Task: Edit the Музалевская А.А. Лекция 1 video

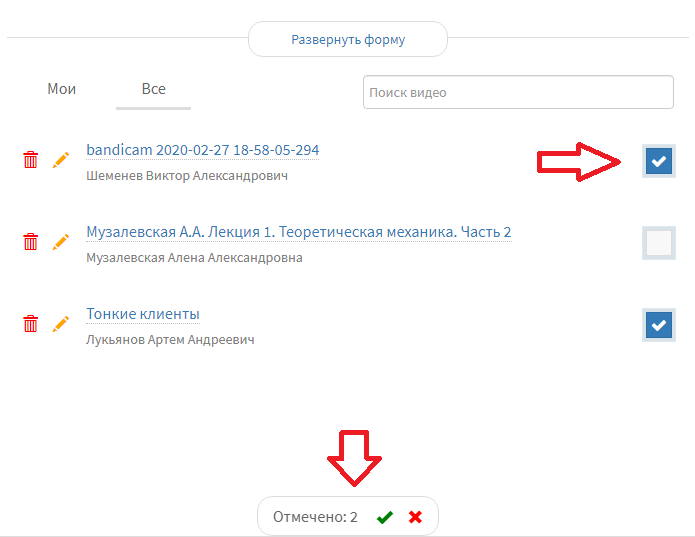Action: (61, 241)
